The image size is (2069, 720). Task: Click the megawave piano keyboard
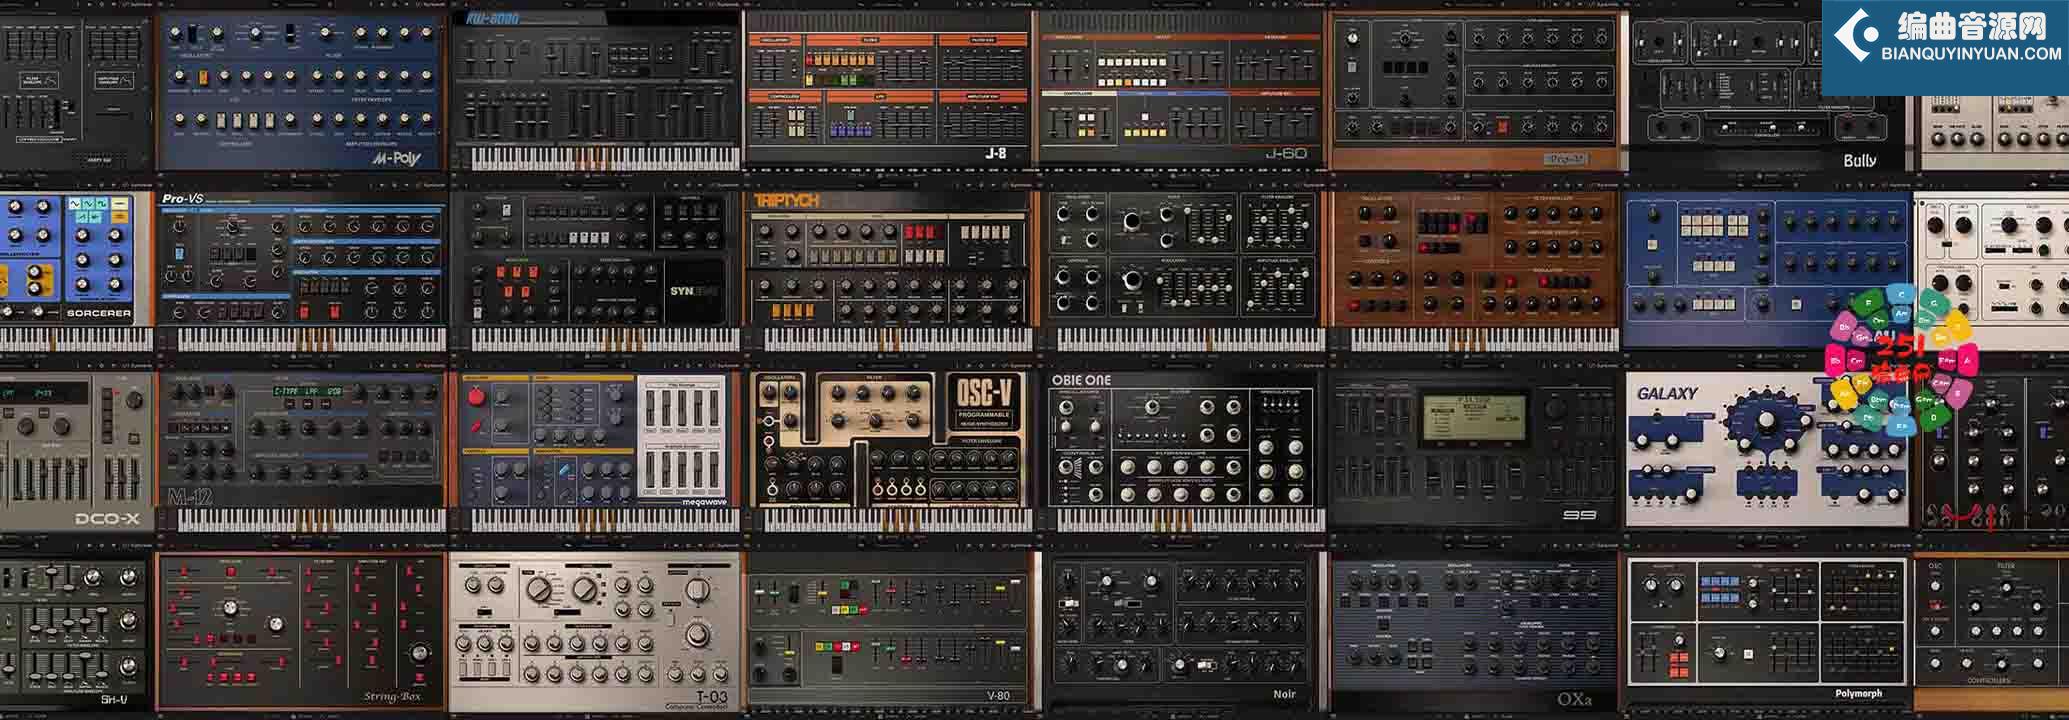coord(604,520)
